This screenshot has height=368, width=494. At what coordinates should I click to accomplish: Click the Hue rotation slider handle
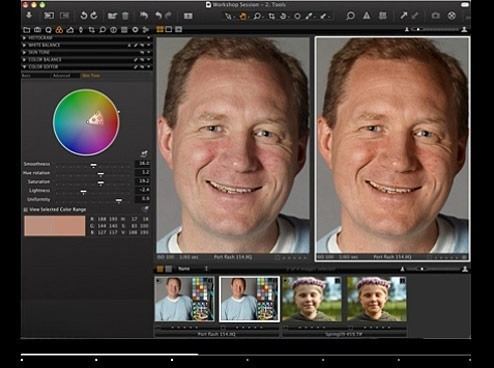[x=100, y=174]
